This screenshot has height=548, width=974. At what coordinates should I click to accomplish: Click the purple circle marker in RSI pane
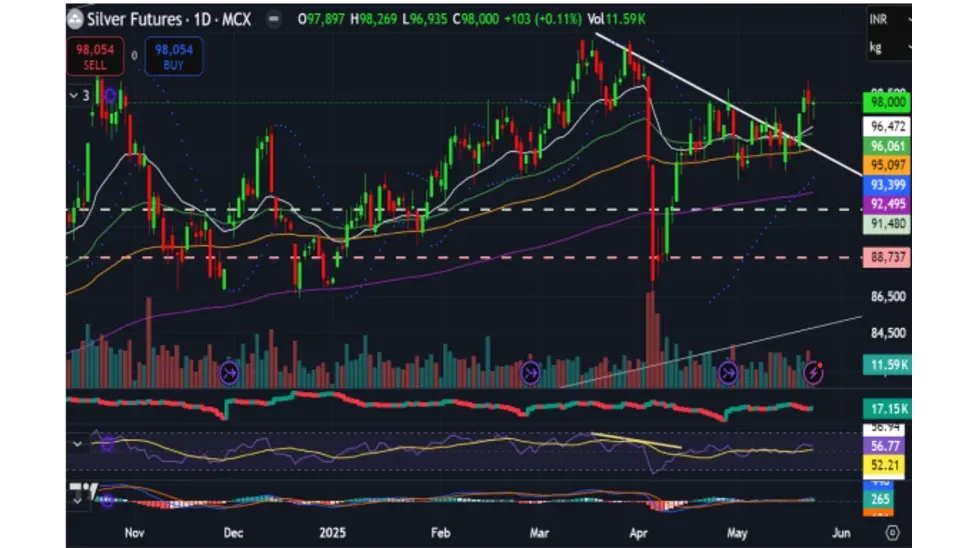pos(108,445)
